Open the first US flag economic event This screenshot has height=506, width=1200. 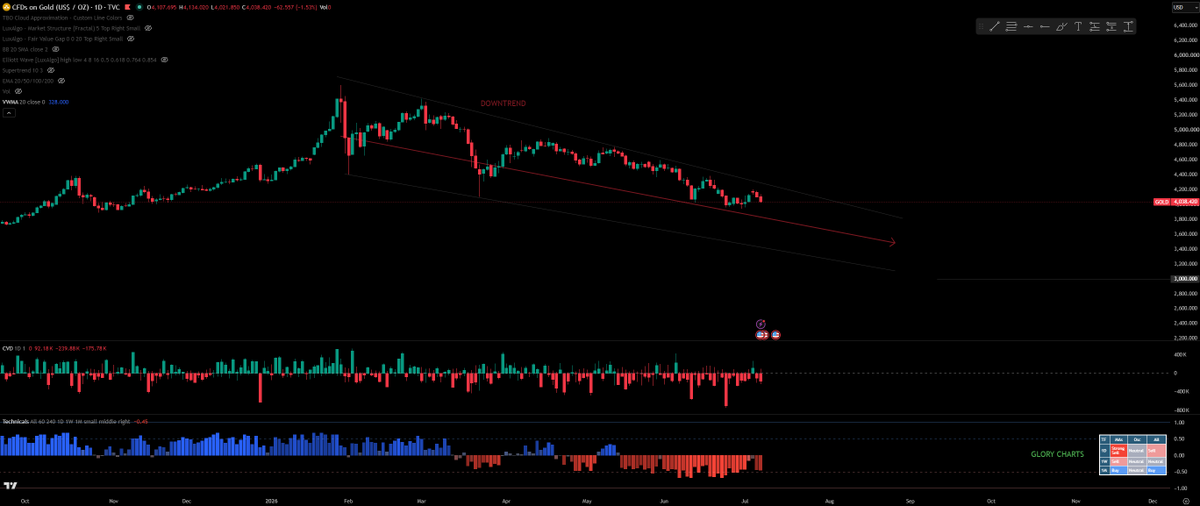[762, 334]
